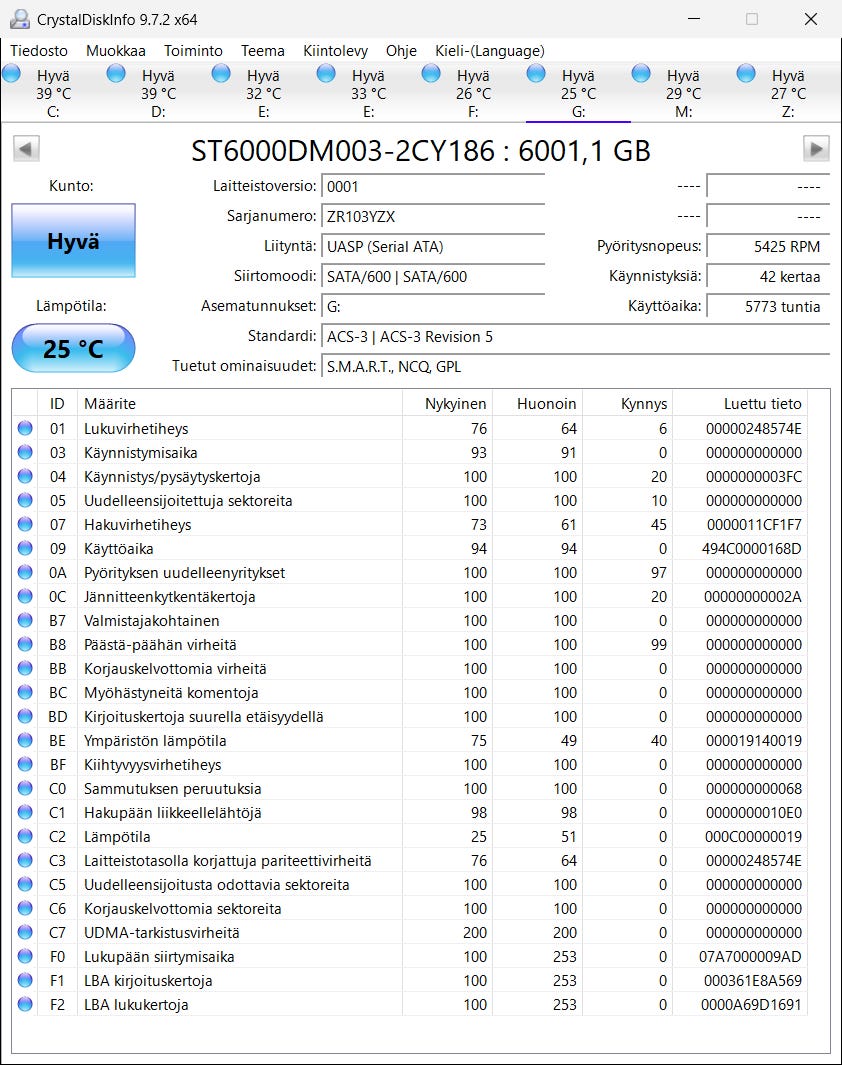Click the Käynnistyksiä value 42 kertaa
Screen dimensions: 842x1065
768,276
